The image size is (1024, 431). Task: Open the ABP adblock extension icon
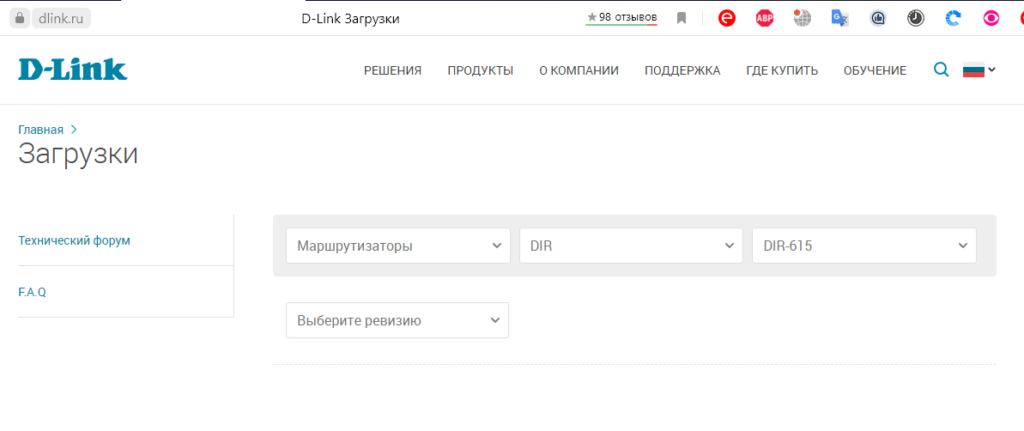click(764, 18)
